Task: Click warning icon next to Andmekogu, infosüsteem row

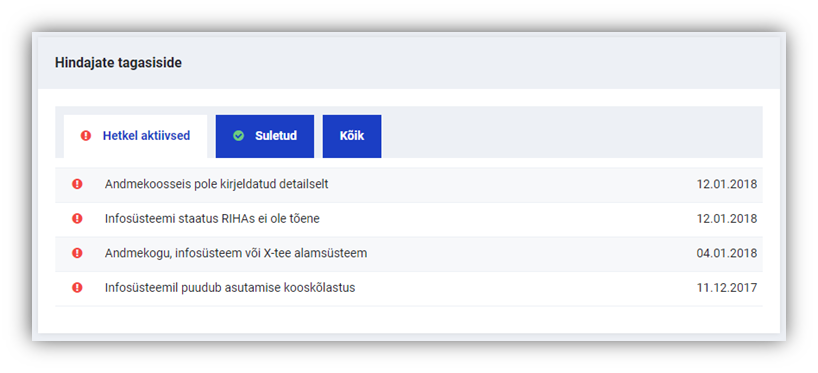Action: click(x=77, y=253)
